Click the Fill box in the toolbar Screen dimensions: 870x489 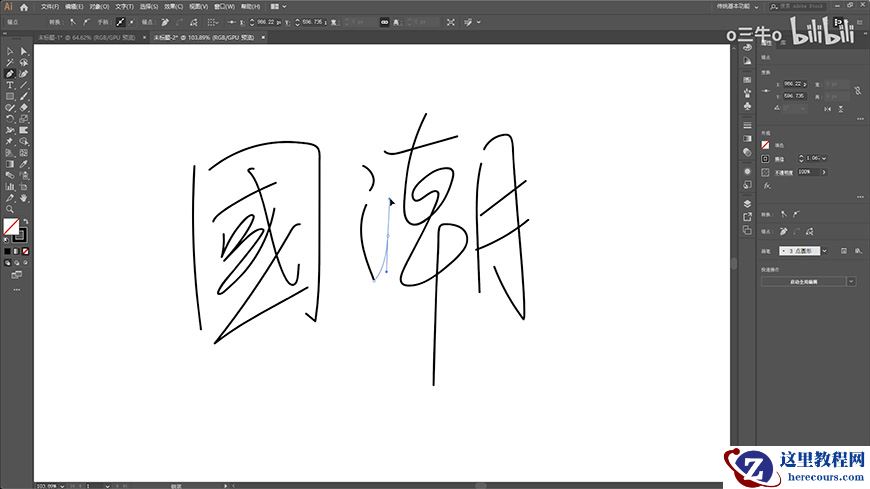(11, 226)
